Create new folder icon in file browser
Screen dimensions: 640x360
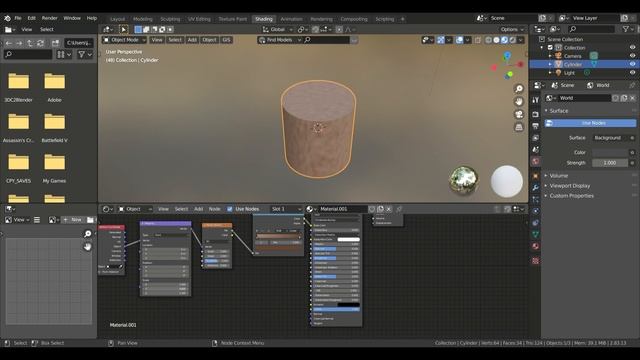point(56,43)
